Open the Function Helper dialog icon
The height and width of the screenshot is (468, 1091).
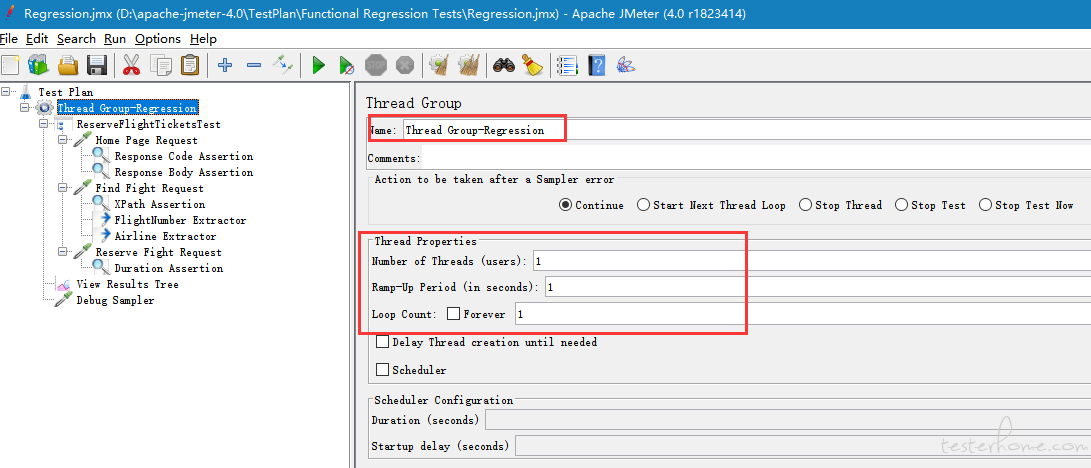point(568,65)
